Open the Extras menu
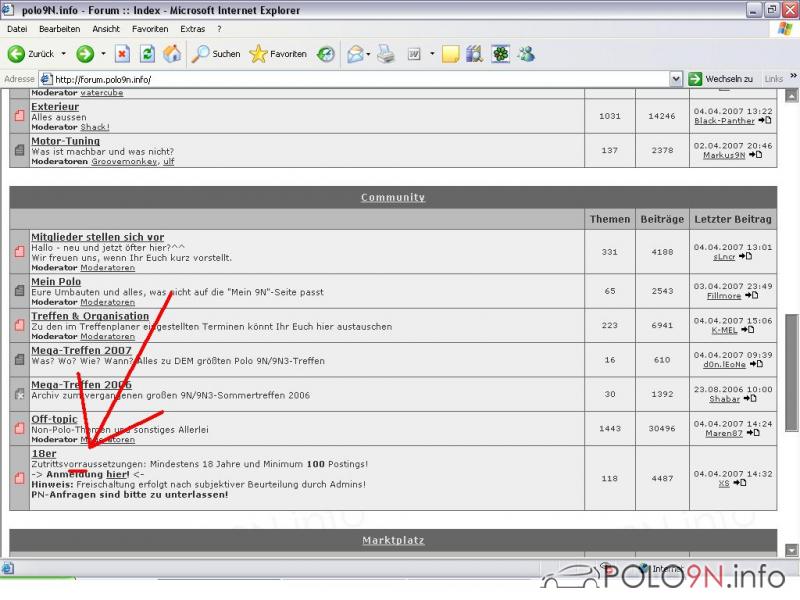800x600 pixels. 192,29
